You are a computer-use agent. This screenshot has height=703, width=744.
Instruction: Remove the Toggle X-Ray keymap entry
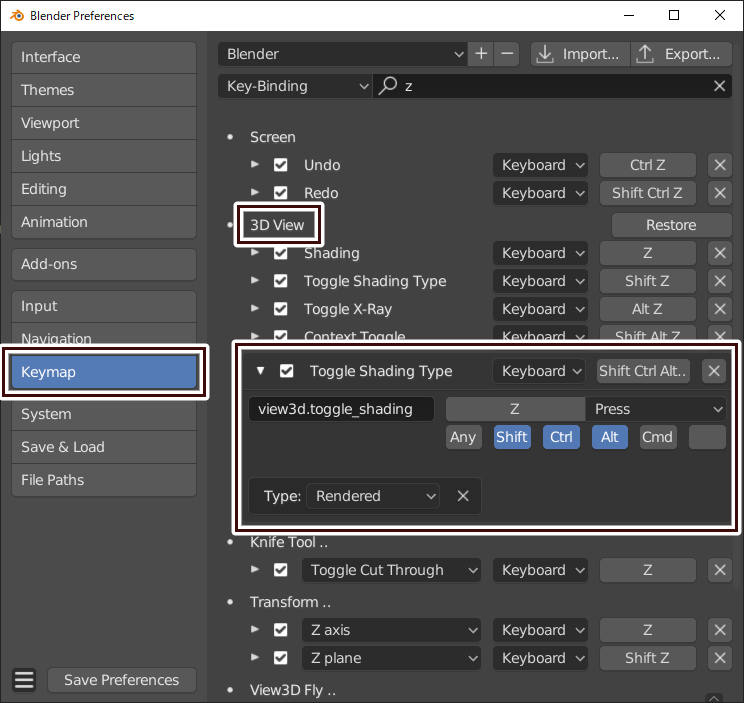[x=719, y=309]
